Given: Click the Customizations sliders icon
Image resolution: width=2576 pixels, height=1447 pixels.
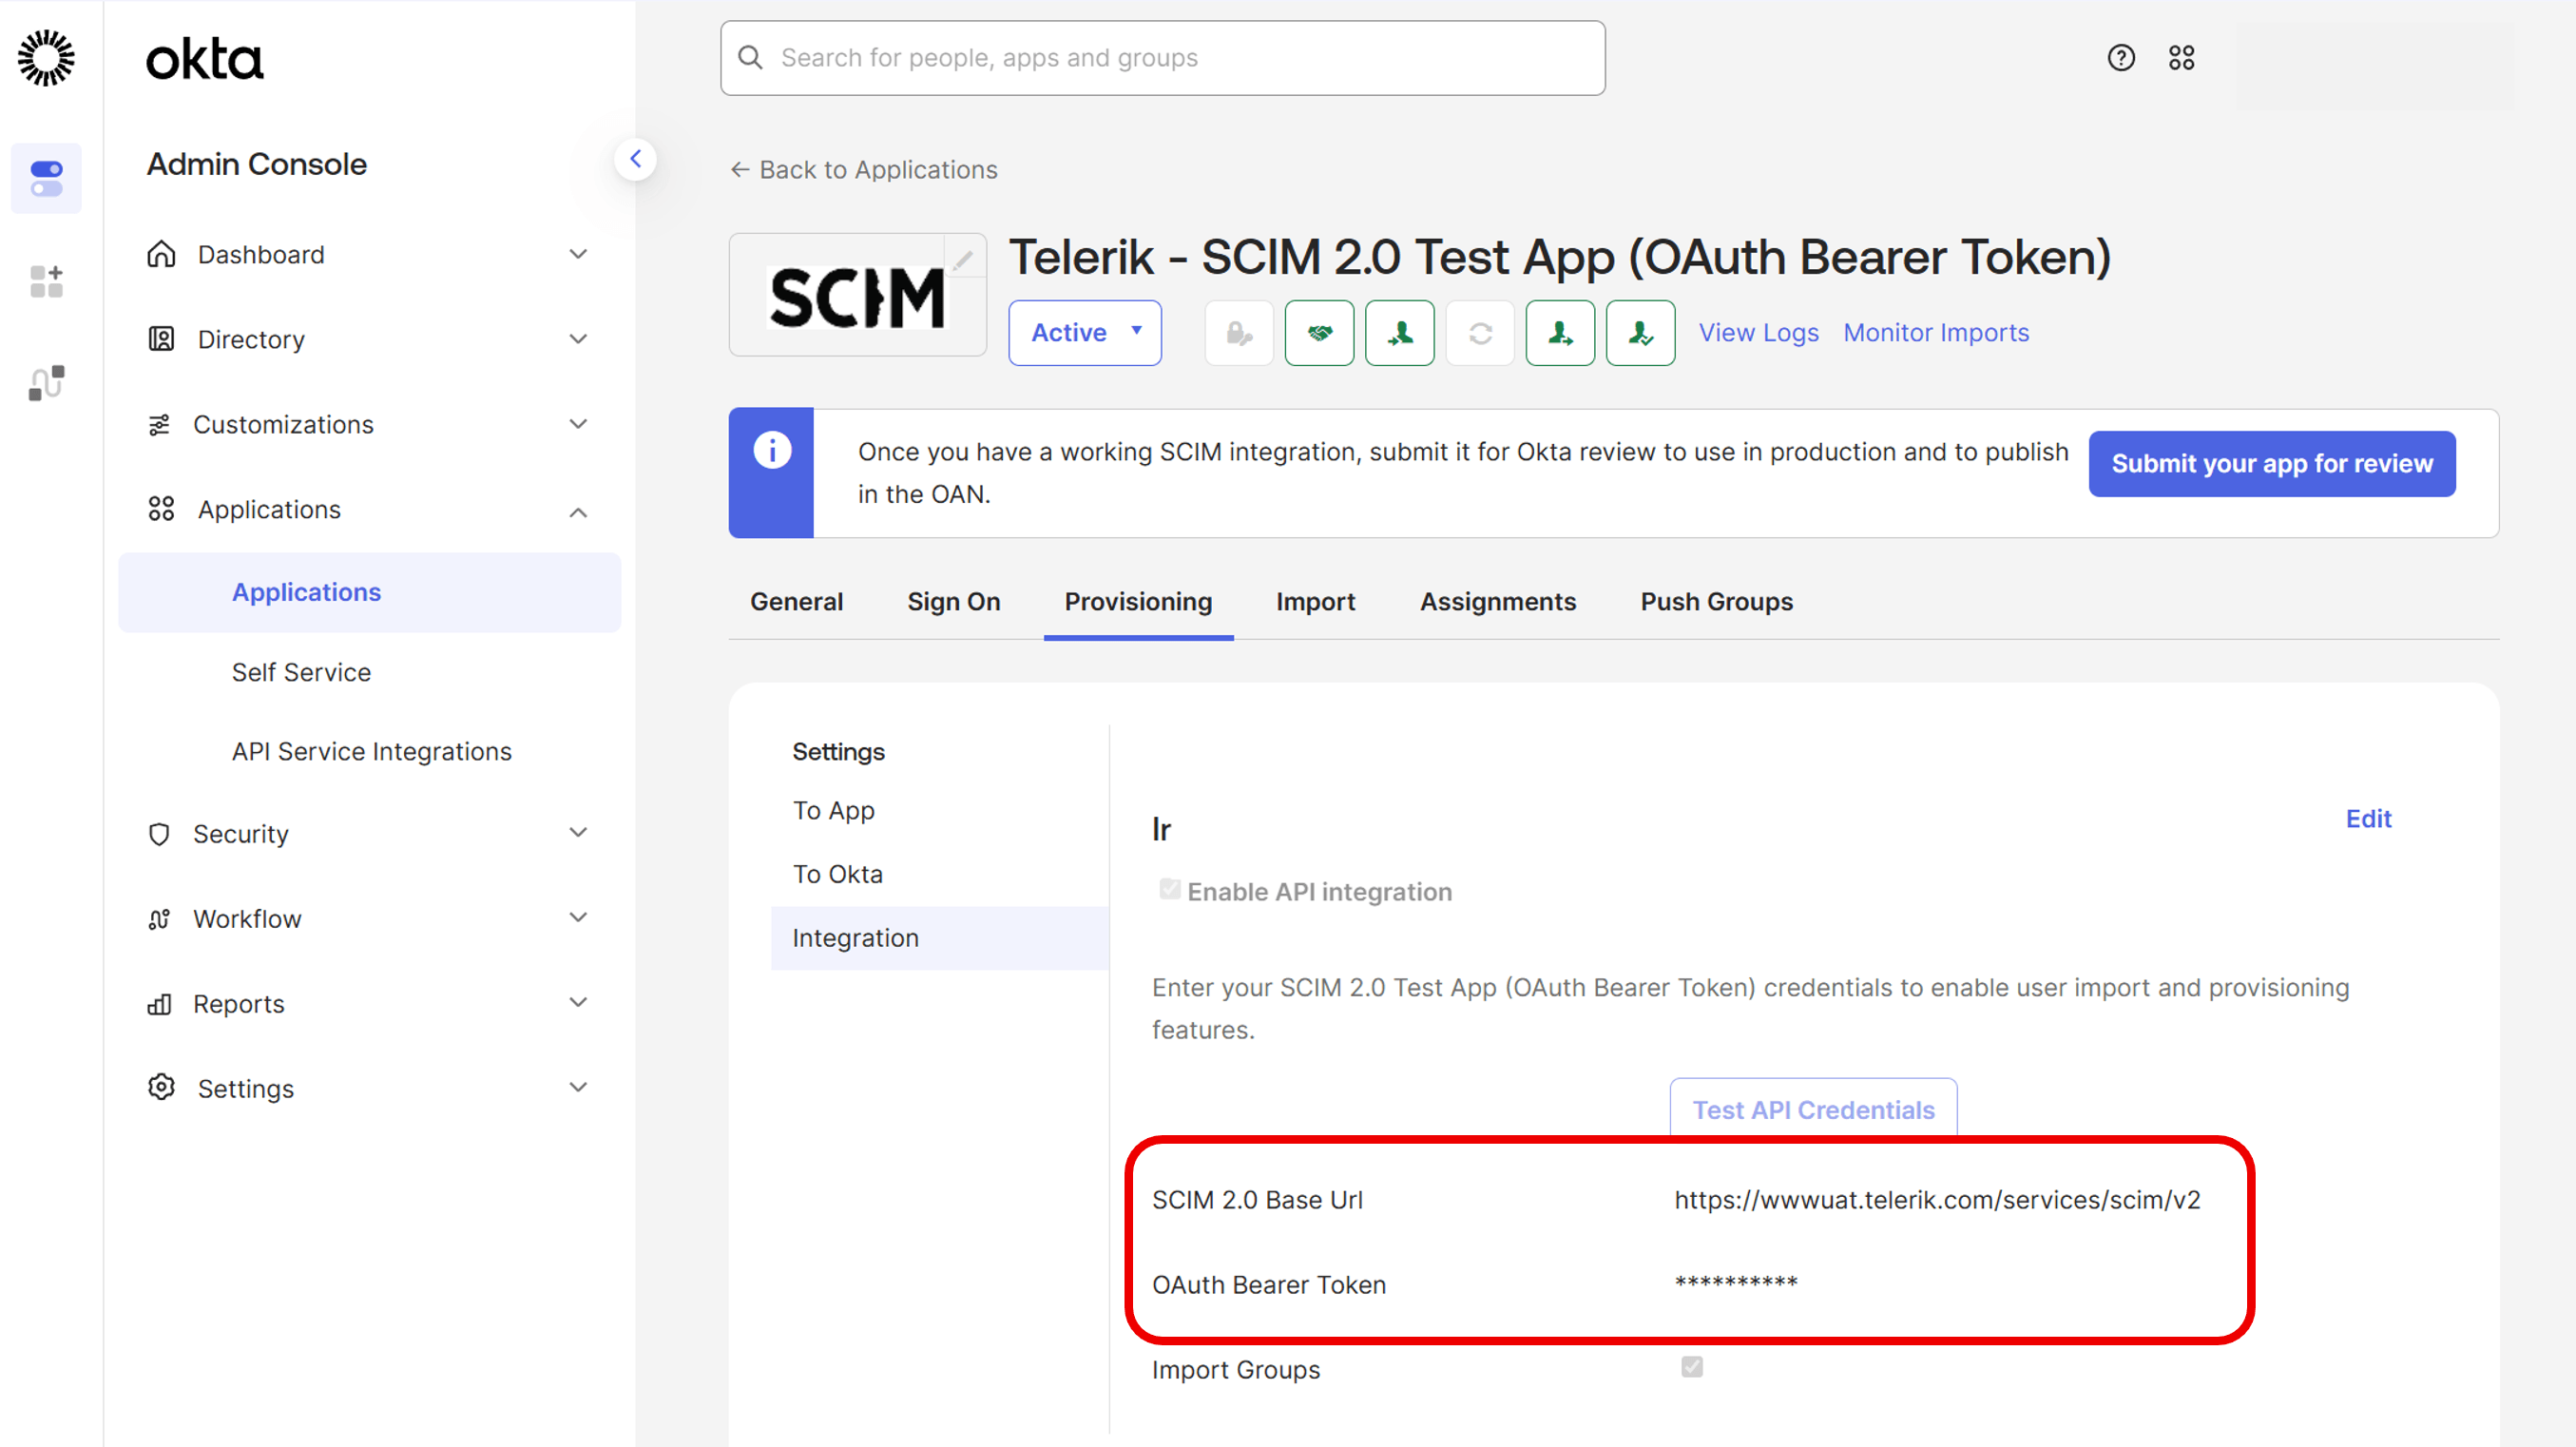Looking at the screenshot, I should (x=159, y=425).
